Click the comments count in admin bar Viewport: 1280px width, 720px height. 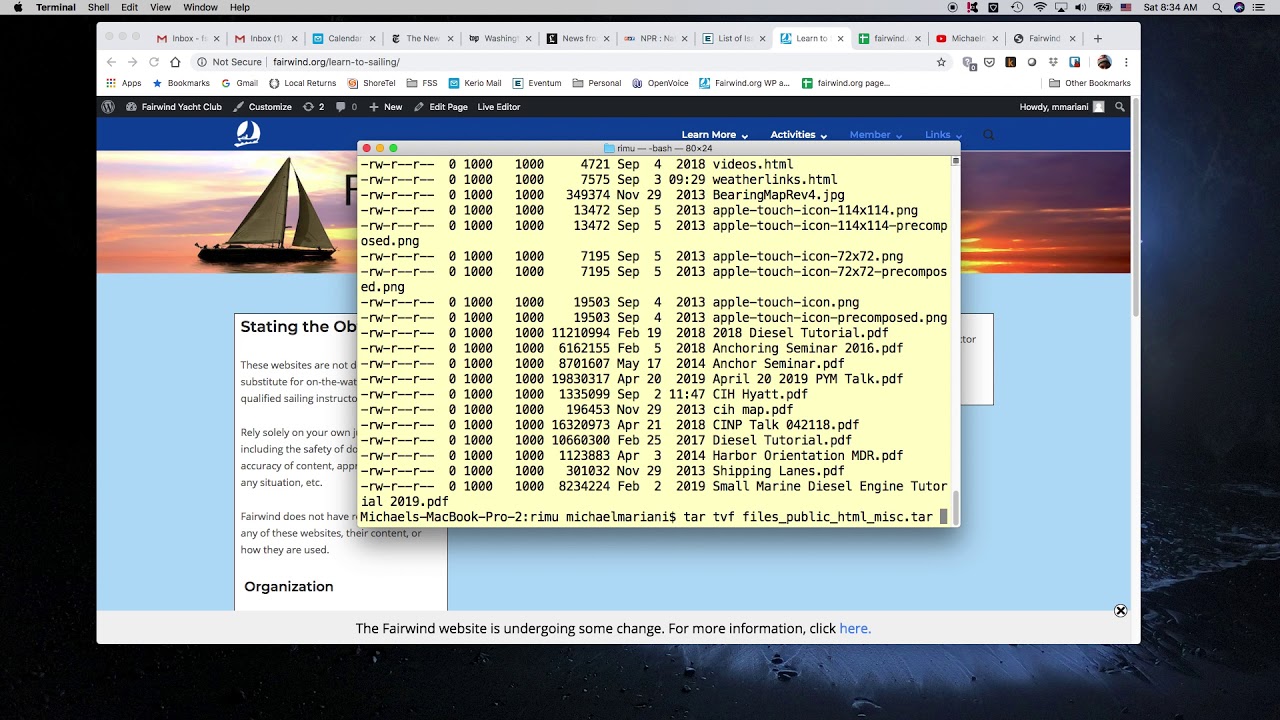click(346, 107)
